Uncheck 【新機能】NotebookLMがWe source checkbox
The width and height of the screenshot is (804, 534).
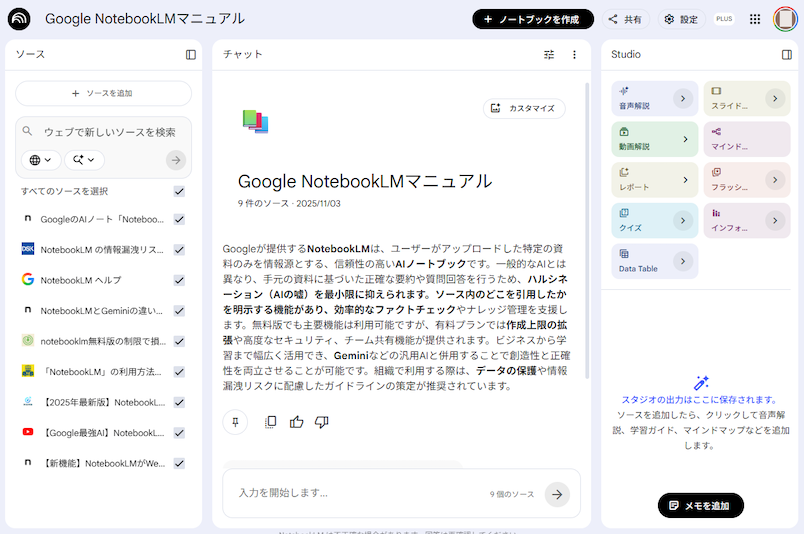coord(179,463)
